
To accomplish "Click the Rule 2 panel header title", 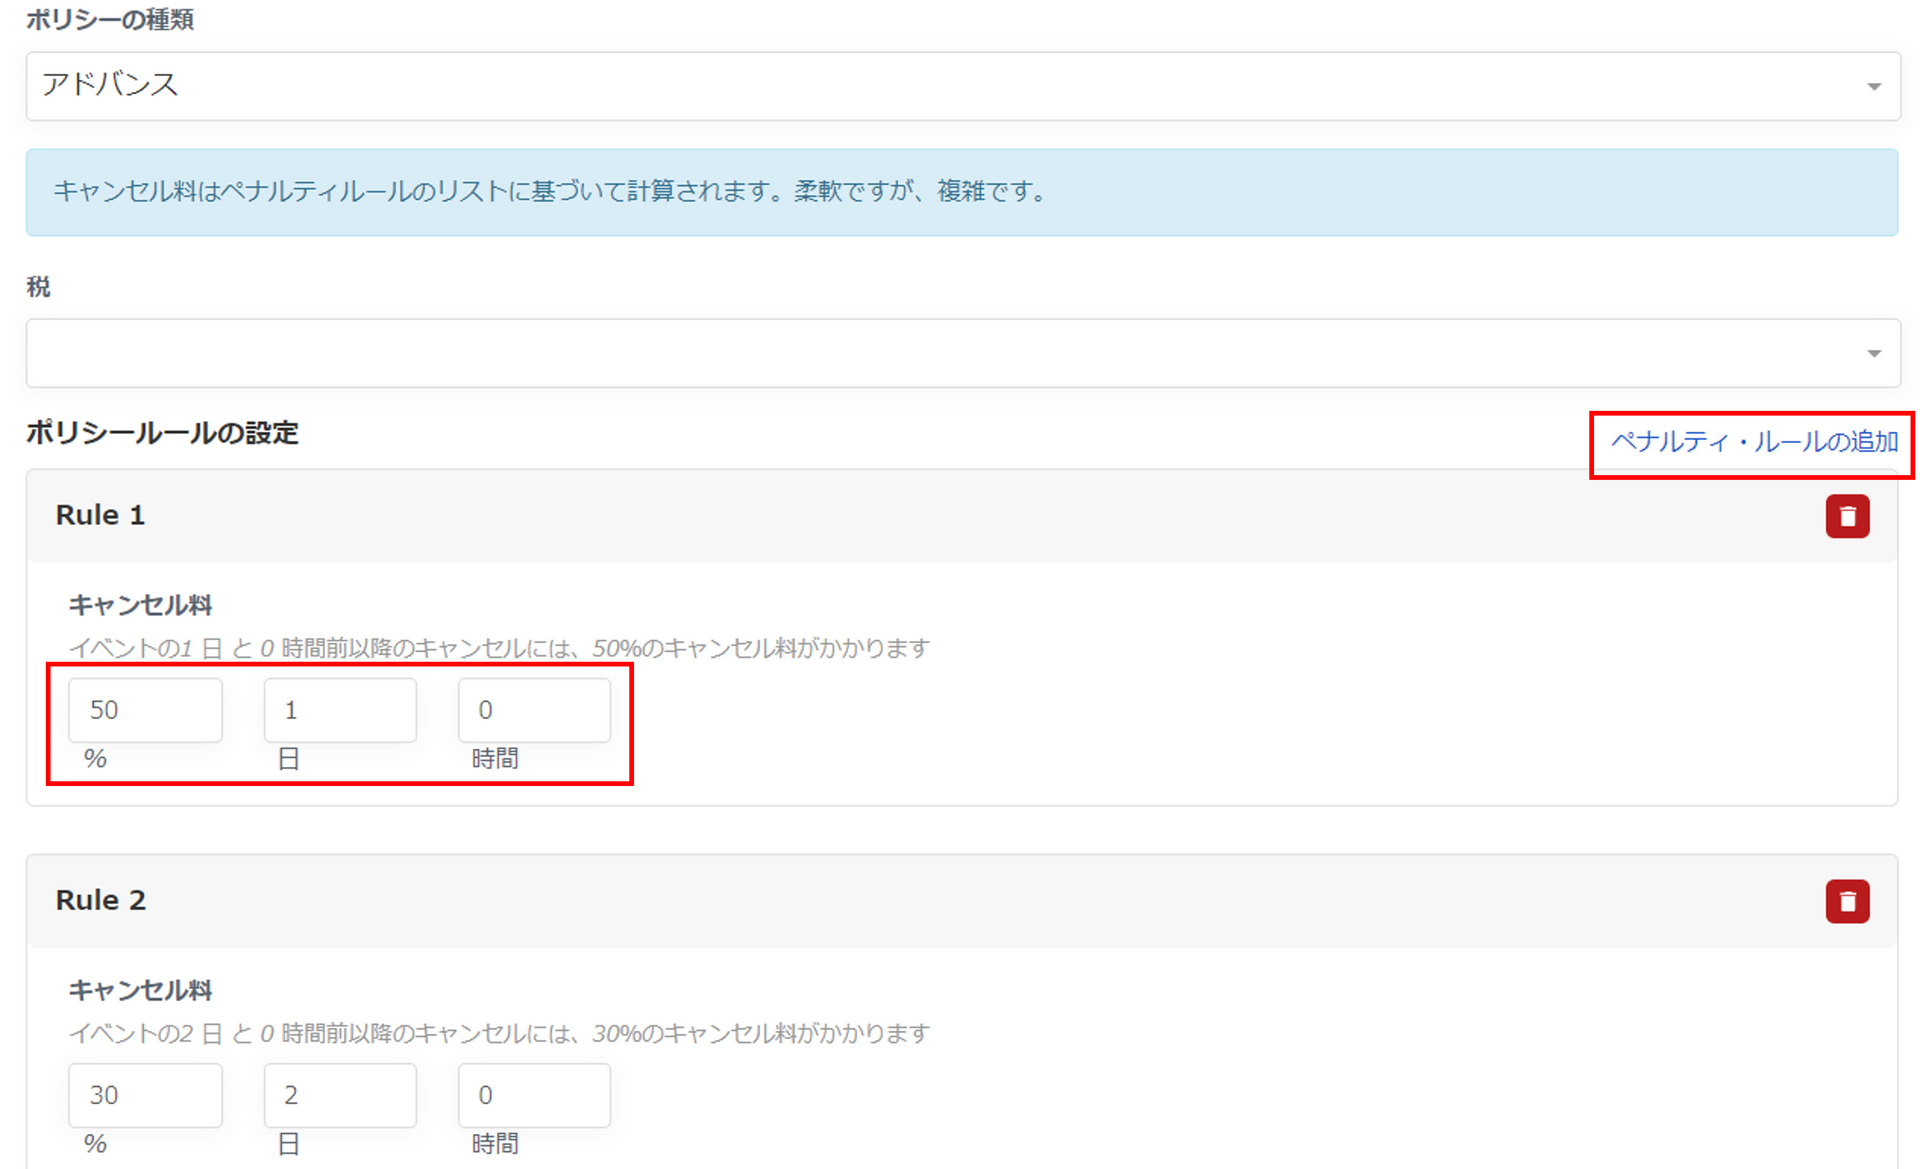I will coord(100,900).
